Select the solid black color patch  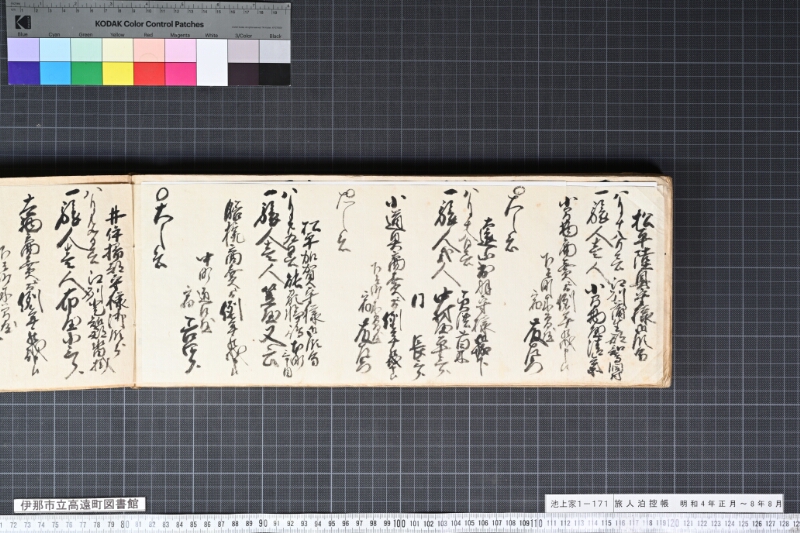click(x=274, y=73)
